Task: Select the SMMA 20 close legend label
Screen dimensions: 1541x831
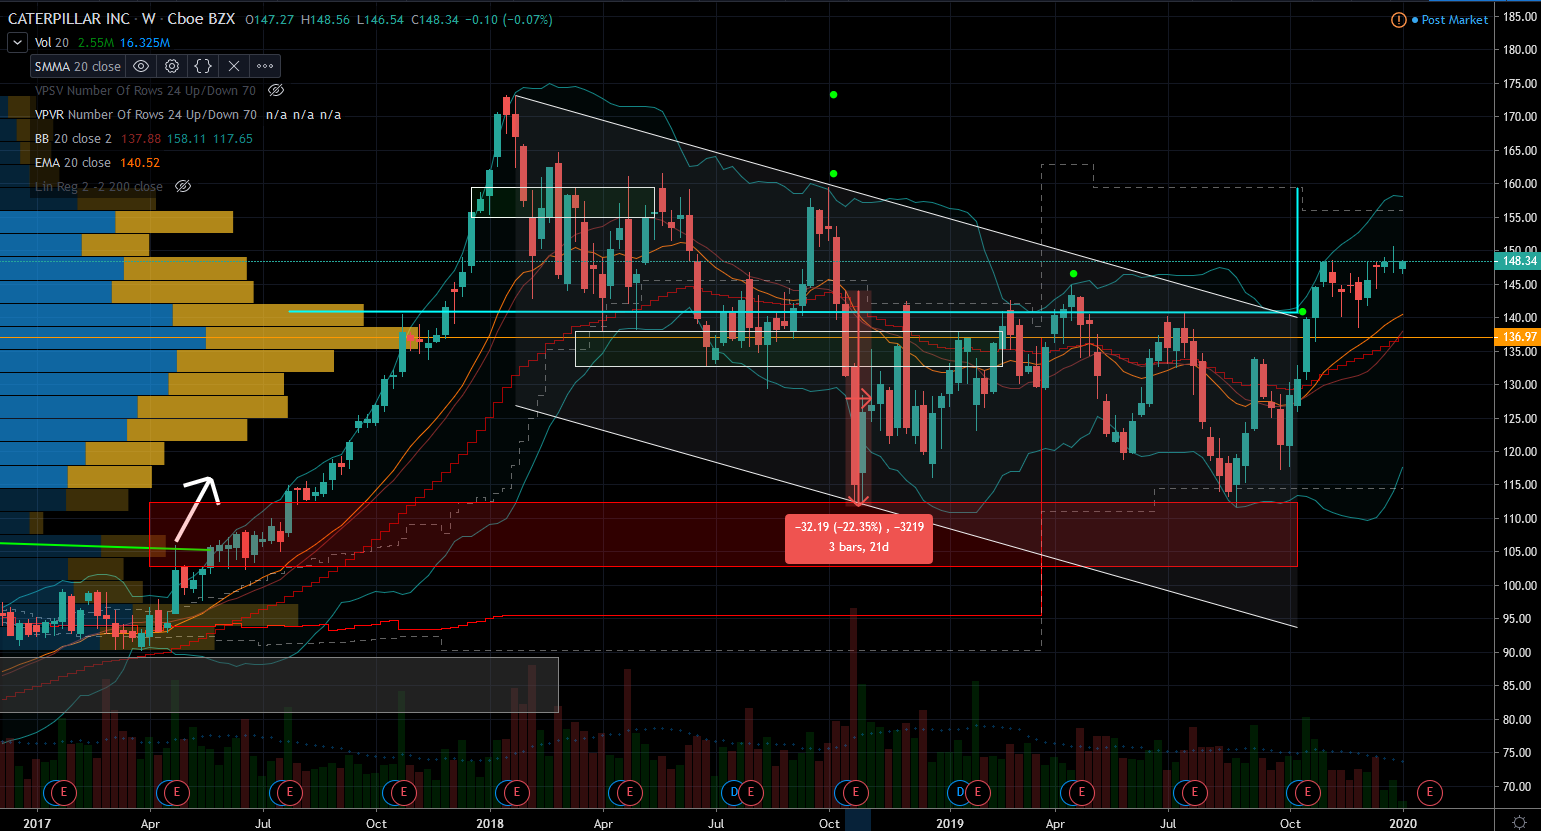Action: coord(78,66)
